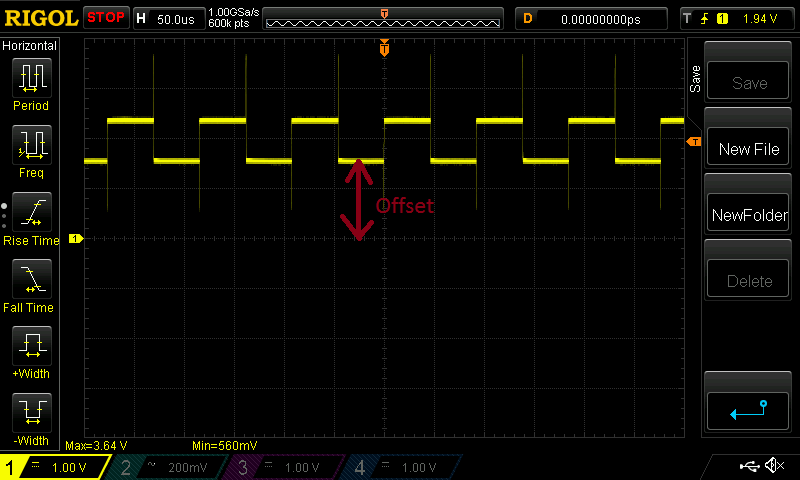The height and width of the screenshot is (480, 800).
Task: Click the RIGOL logo
Action: (x=41, y=18)
